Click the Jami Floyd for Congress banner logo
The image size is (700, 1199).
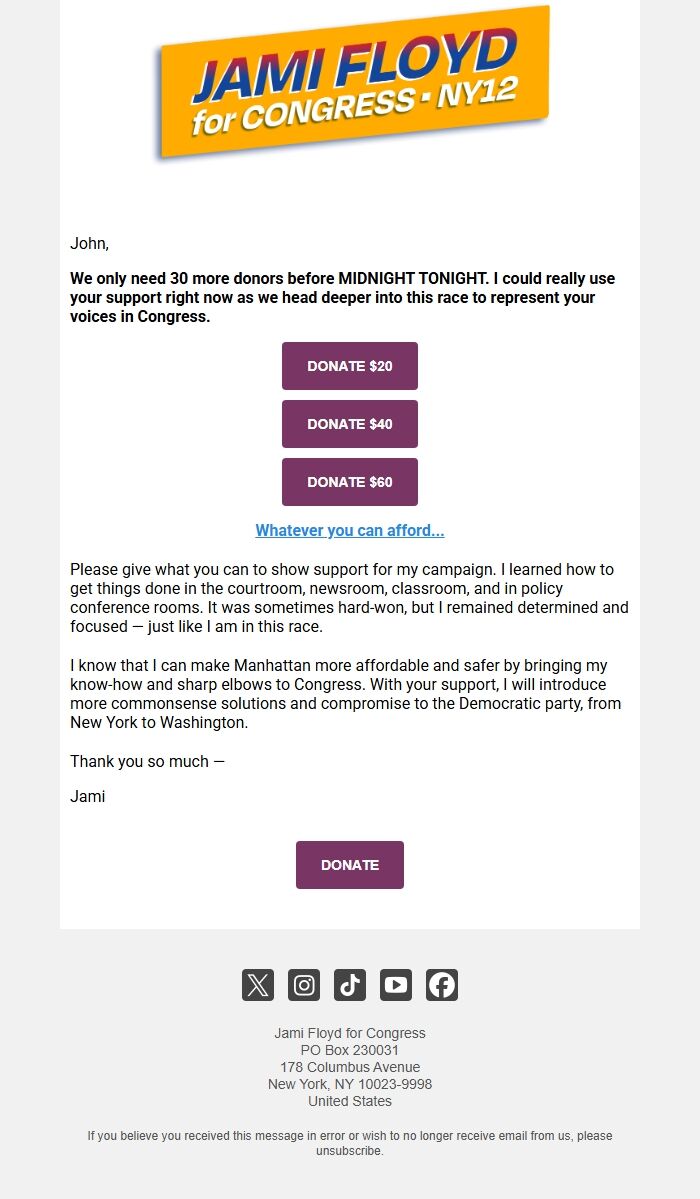[x=350, y=85]
